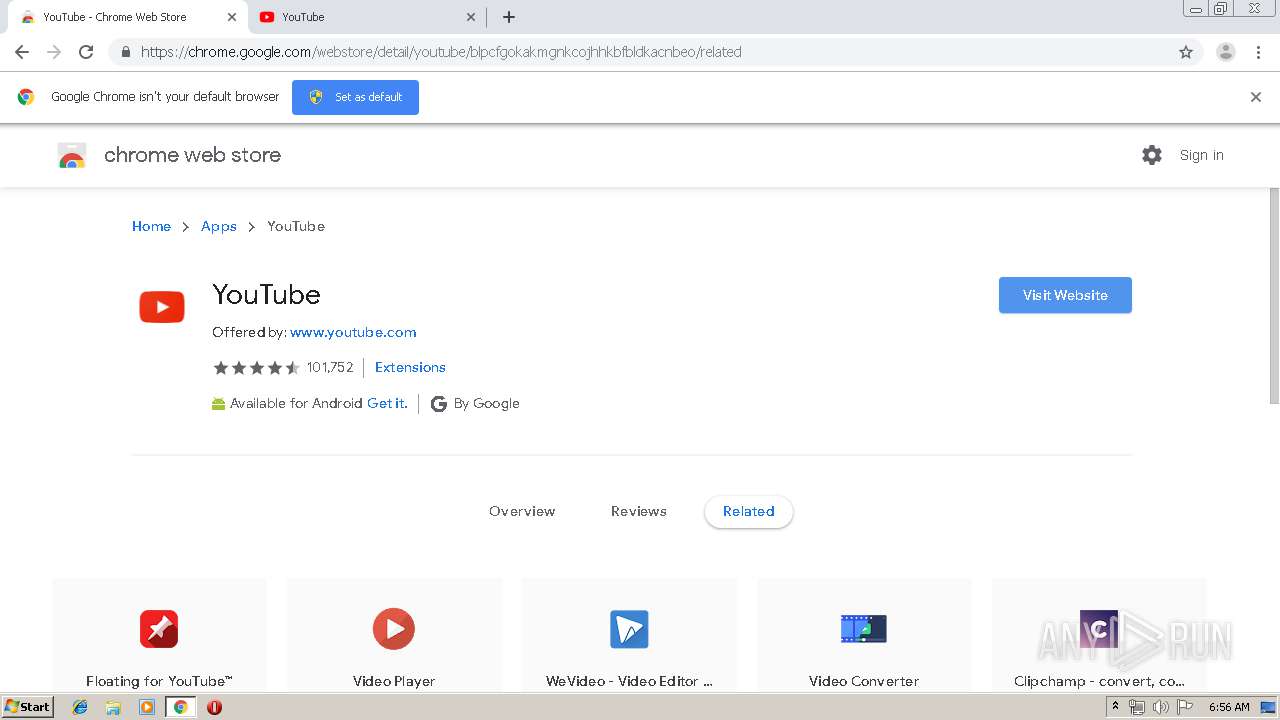Open the Floating for YouTube title
1280x720 pixels.
[x=159, y=681]
